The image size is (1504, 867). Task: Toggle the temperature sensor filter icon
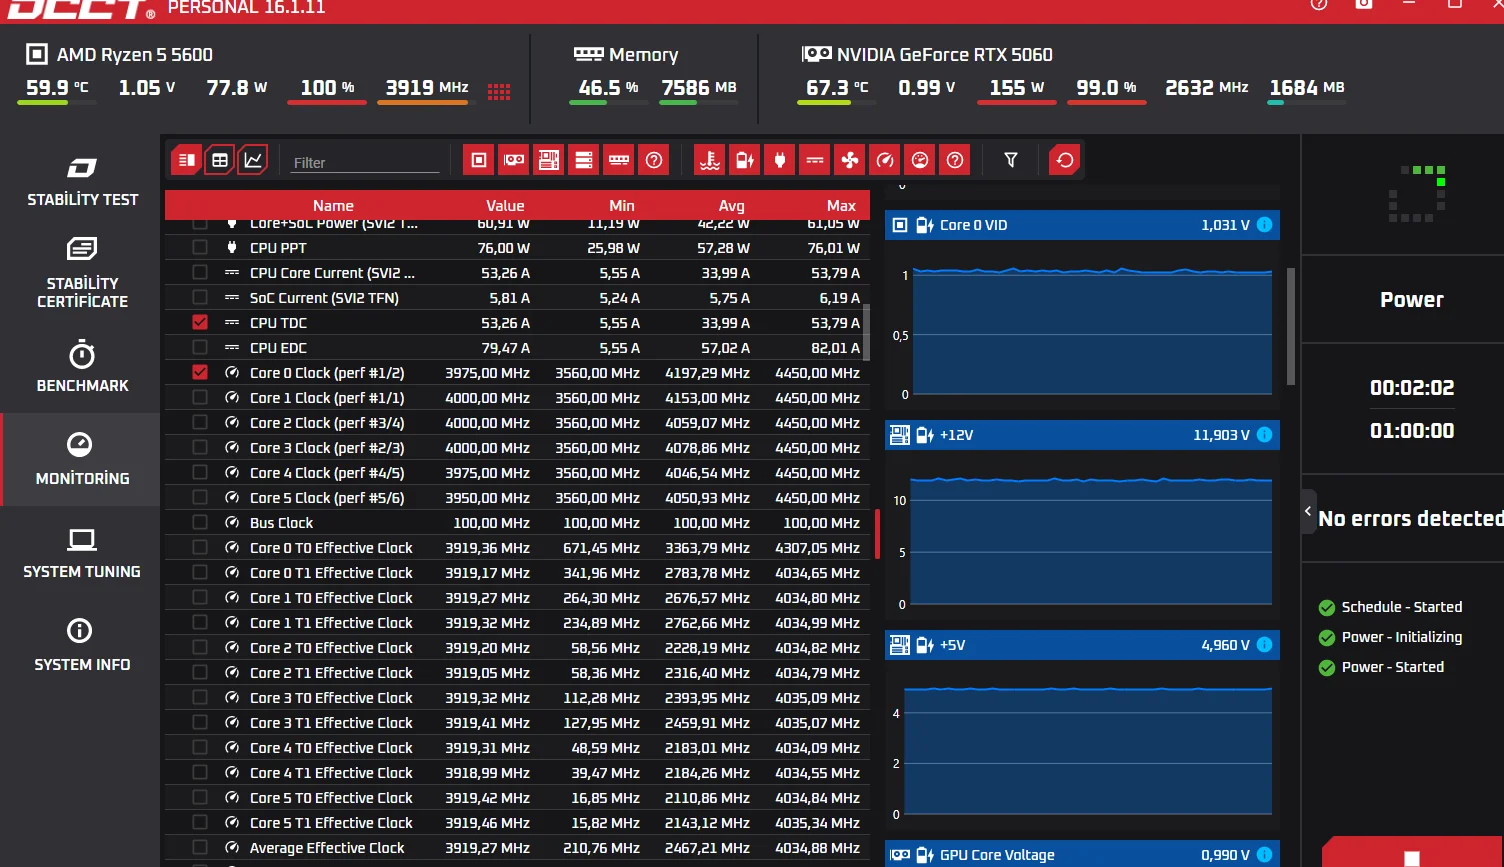(x=710, y=160)
